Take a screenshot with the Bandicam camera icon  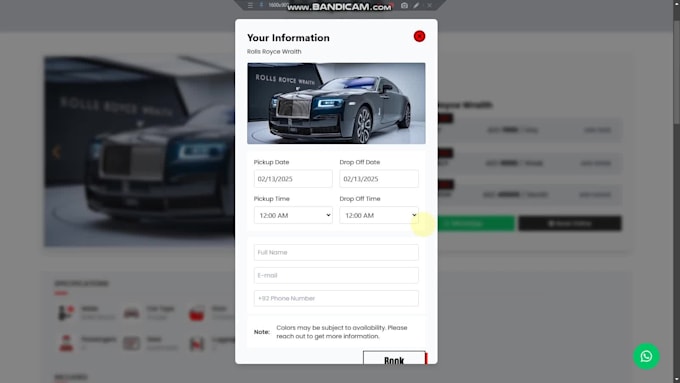404,5
